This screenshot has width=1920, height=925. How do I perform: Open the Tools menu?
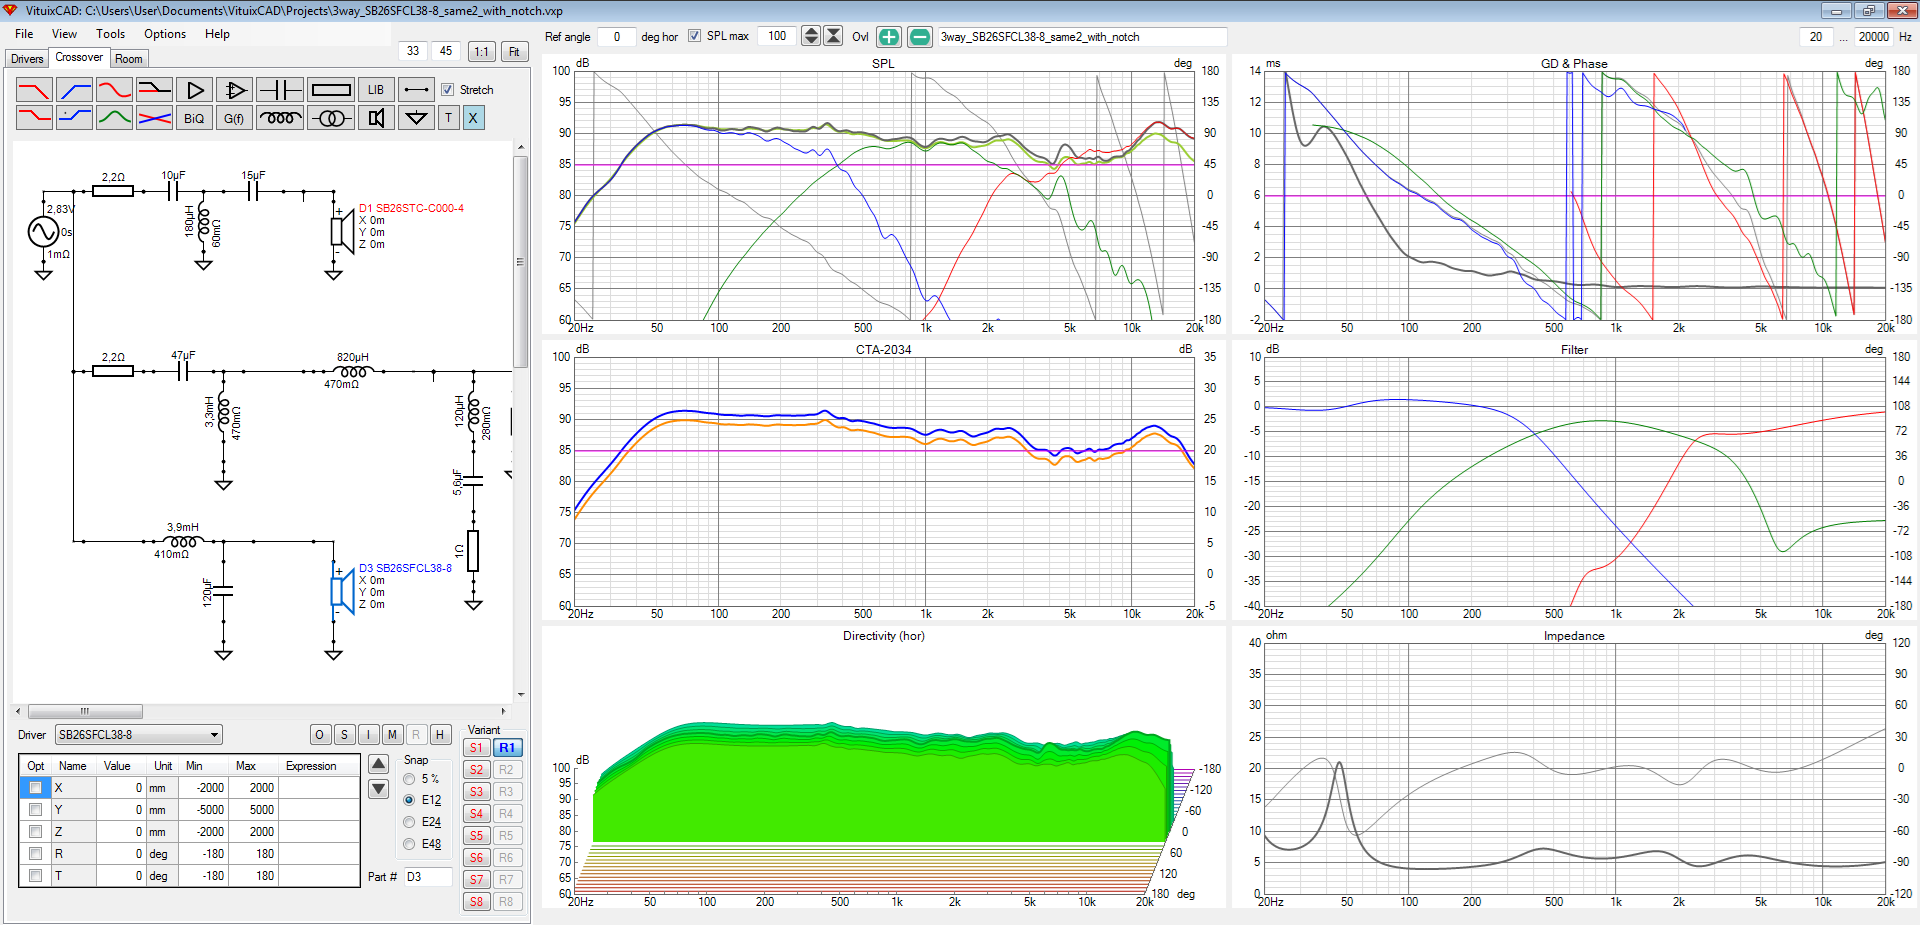[110, 34]
